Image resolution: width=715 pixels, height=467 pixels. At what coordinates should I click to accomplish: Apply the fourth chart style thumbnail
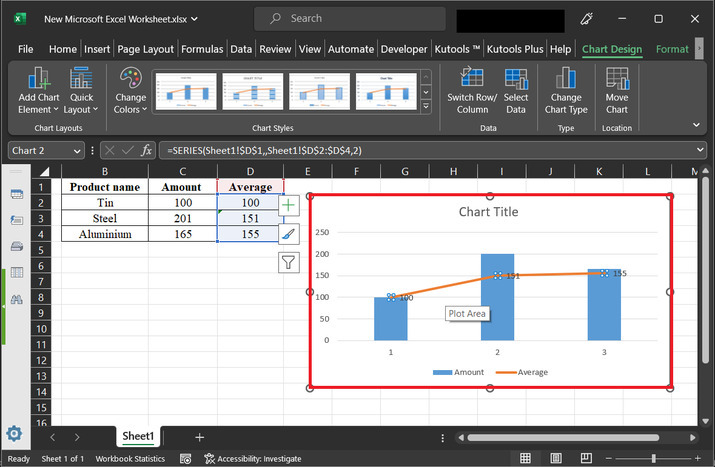pyautogui.click(x=386, y=91)
